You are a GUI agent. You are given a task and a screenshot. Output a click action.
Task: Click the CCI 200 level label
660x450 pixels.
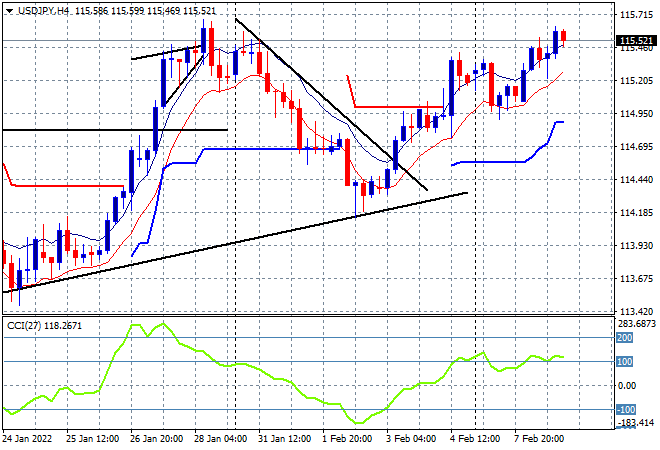[625, 338]
